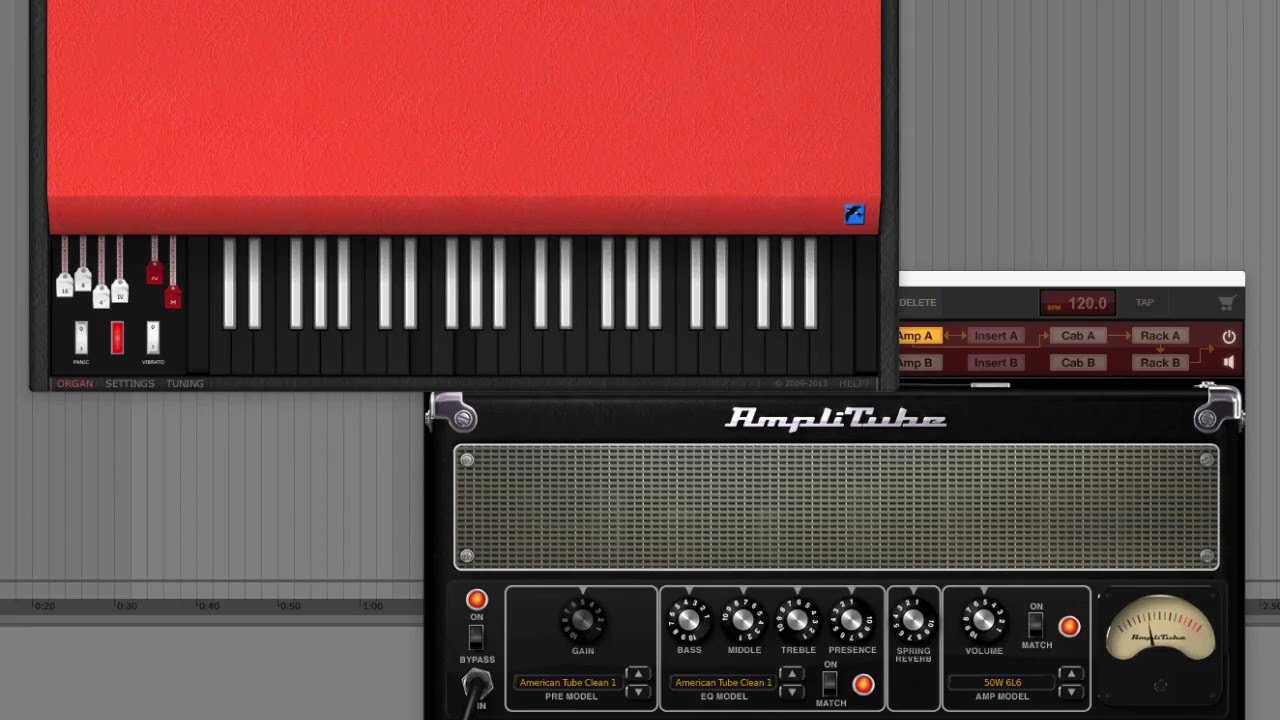Pull the 4' organ drawbar
1280x720 pixels.
click(101, 296)
